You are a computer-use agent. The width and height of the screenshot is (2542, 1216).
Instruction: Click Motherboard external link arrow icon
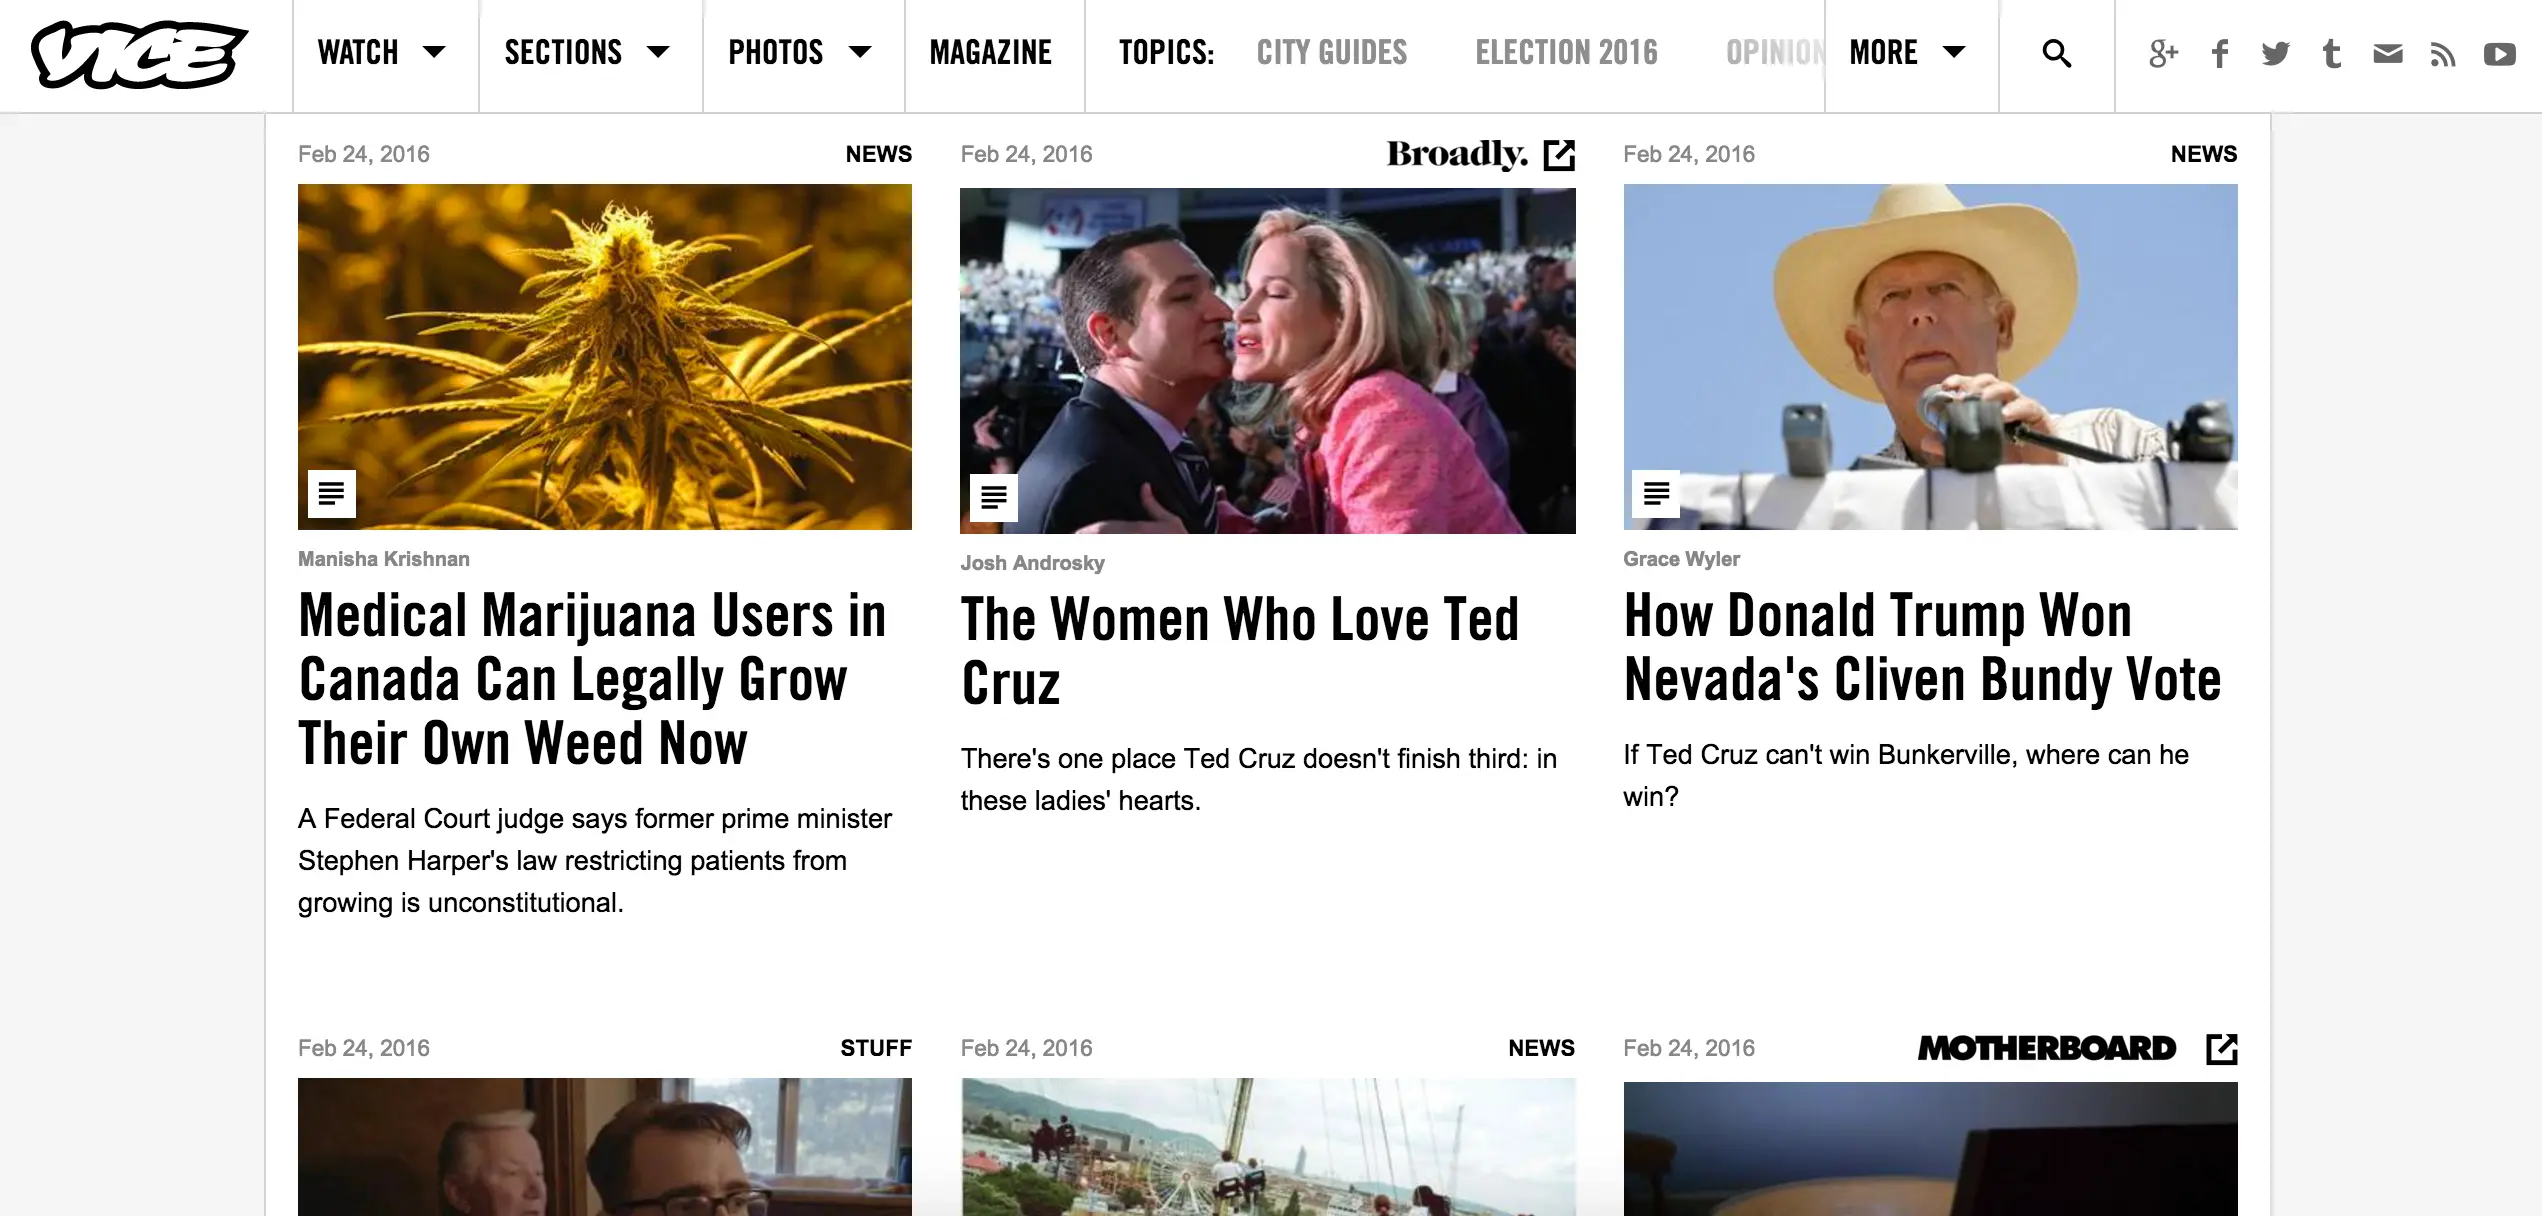click(x=2221, y=1048)
